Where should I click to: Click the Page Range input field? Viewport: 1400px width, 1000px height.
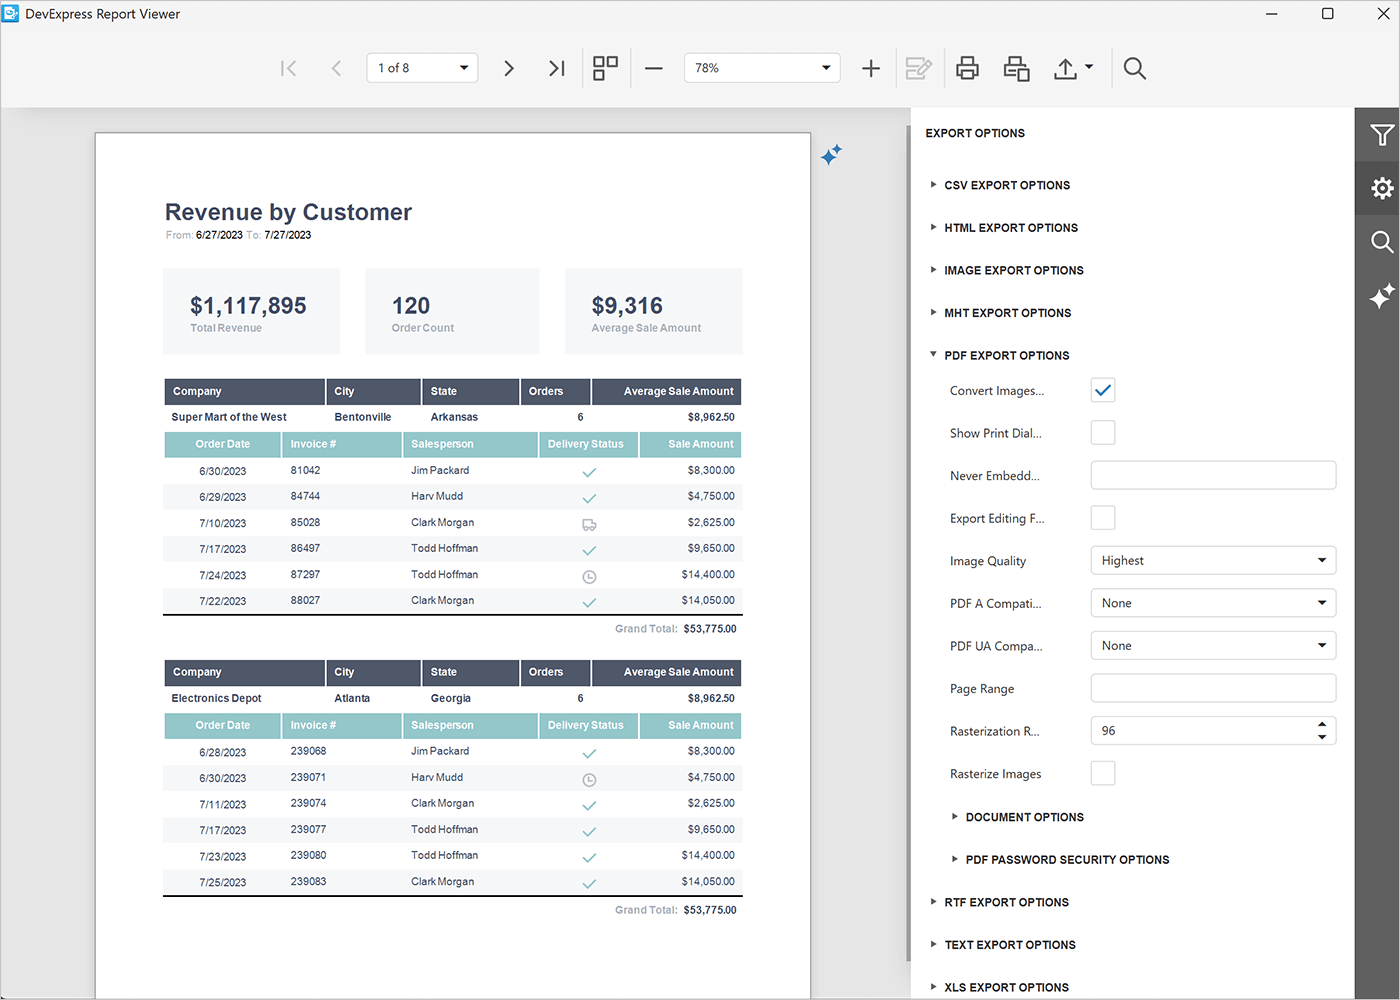(1212, 688)
